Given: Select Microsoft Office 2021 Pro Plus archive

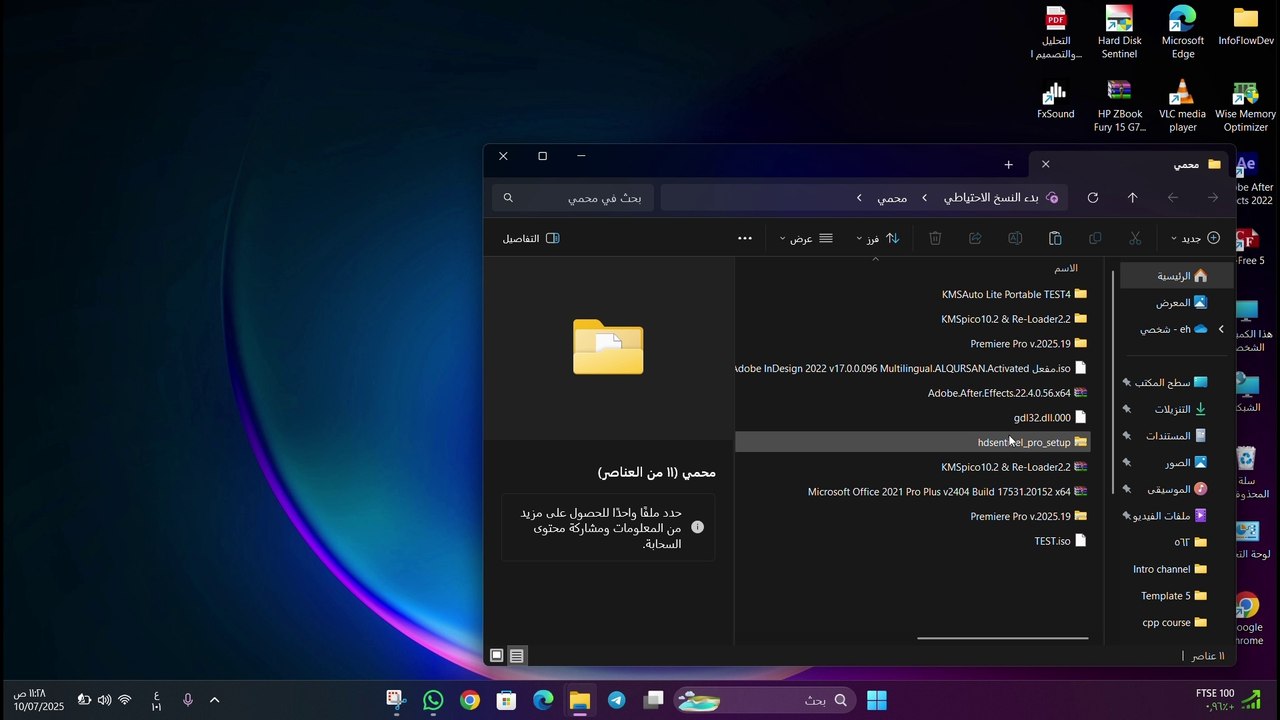Looking at the screenshot, I should point(947,492).
